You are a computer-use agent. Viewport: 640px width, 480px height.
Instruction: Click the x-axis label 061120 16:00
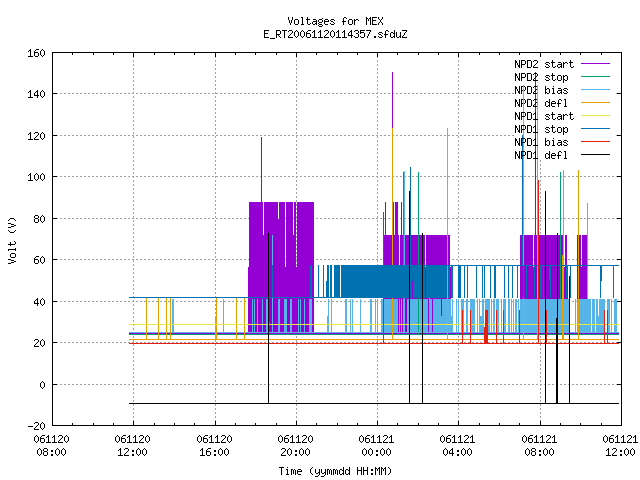[x=214, y=446]
